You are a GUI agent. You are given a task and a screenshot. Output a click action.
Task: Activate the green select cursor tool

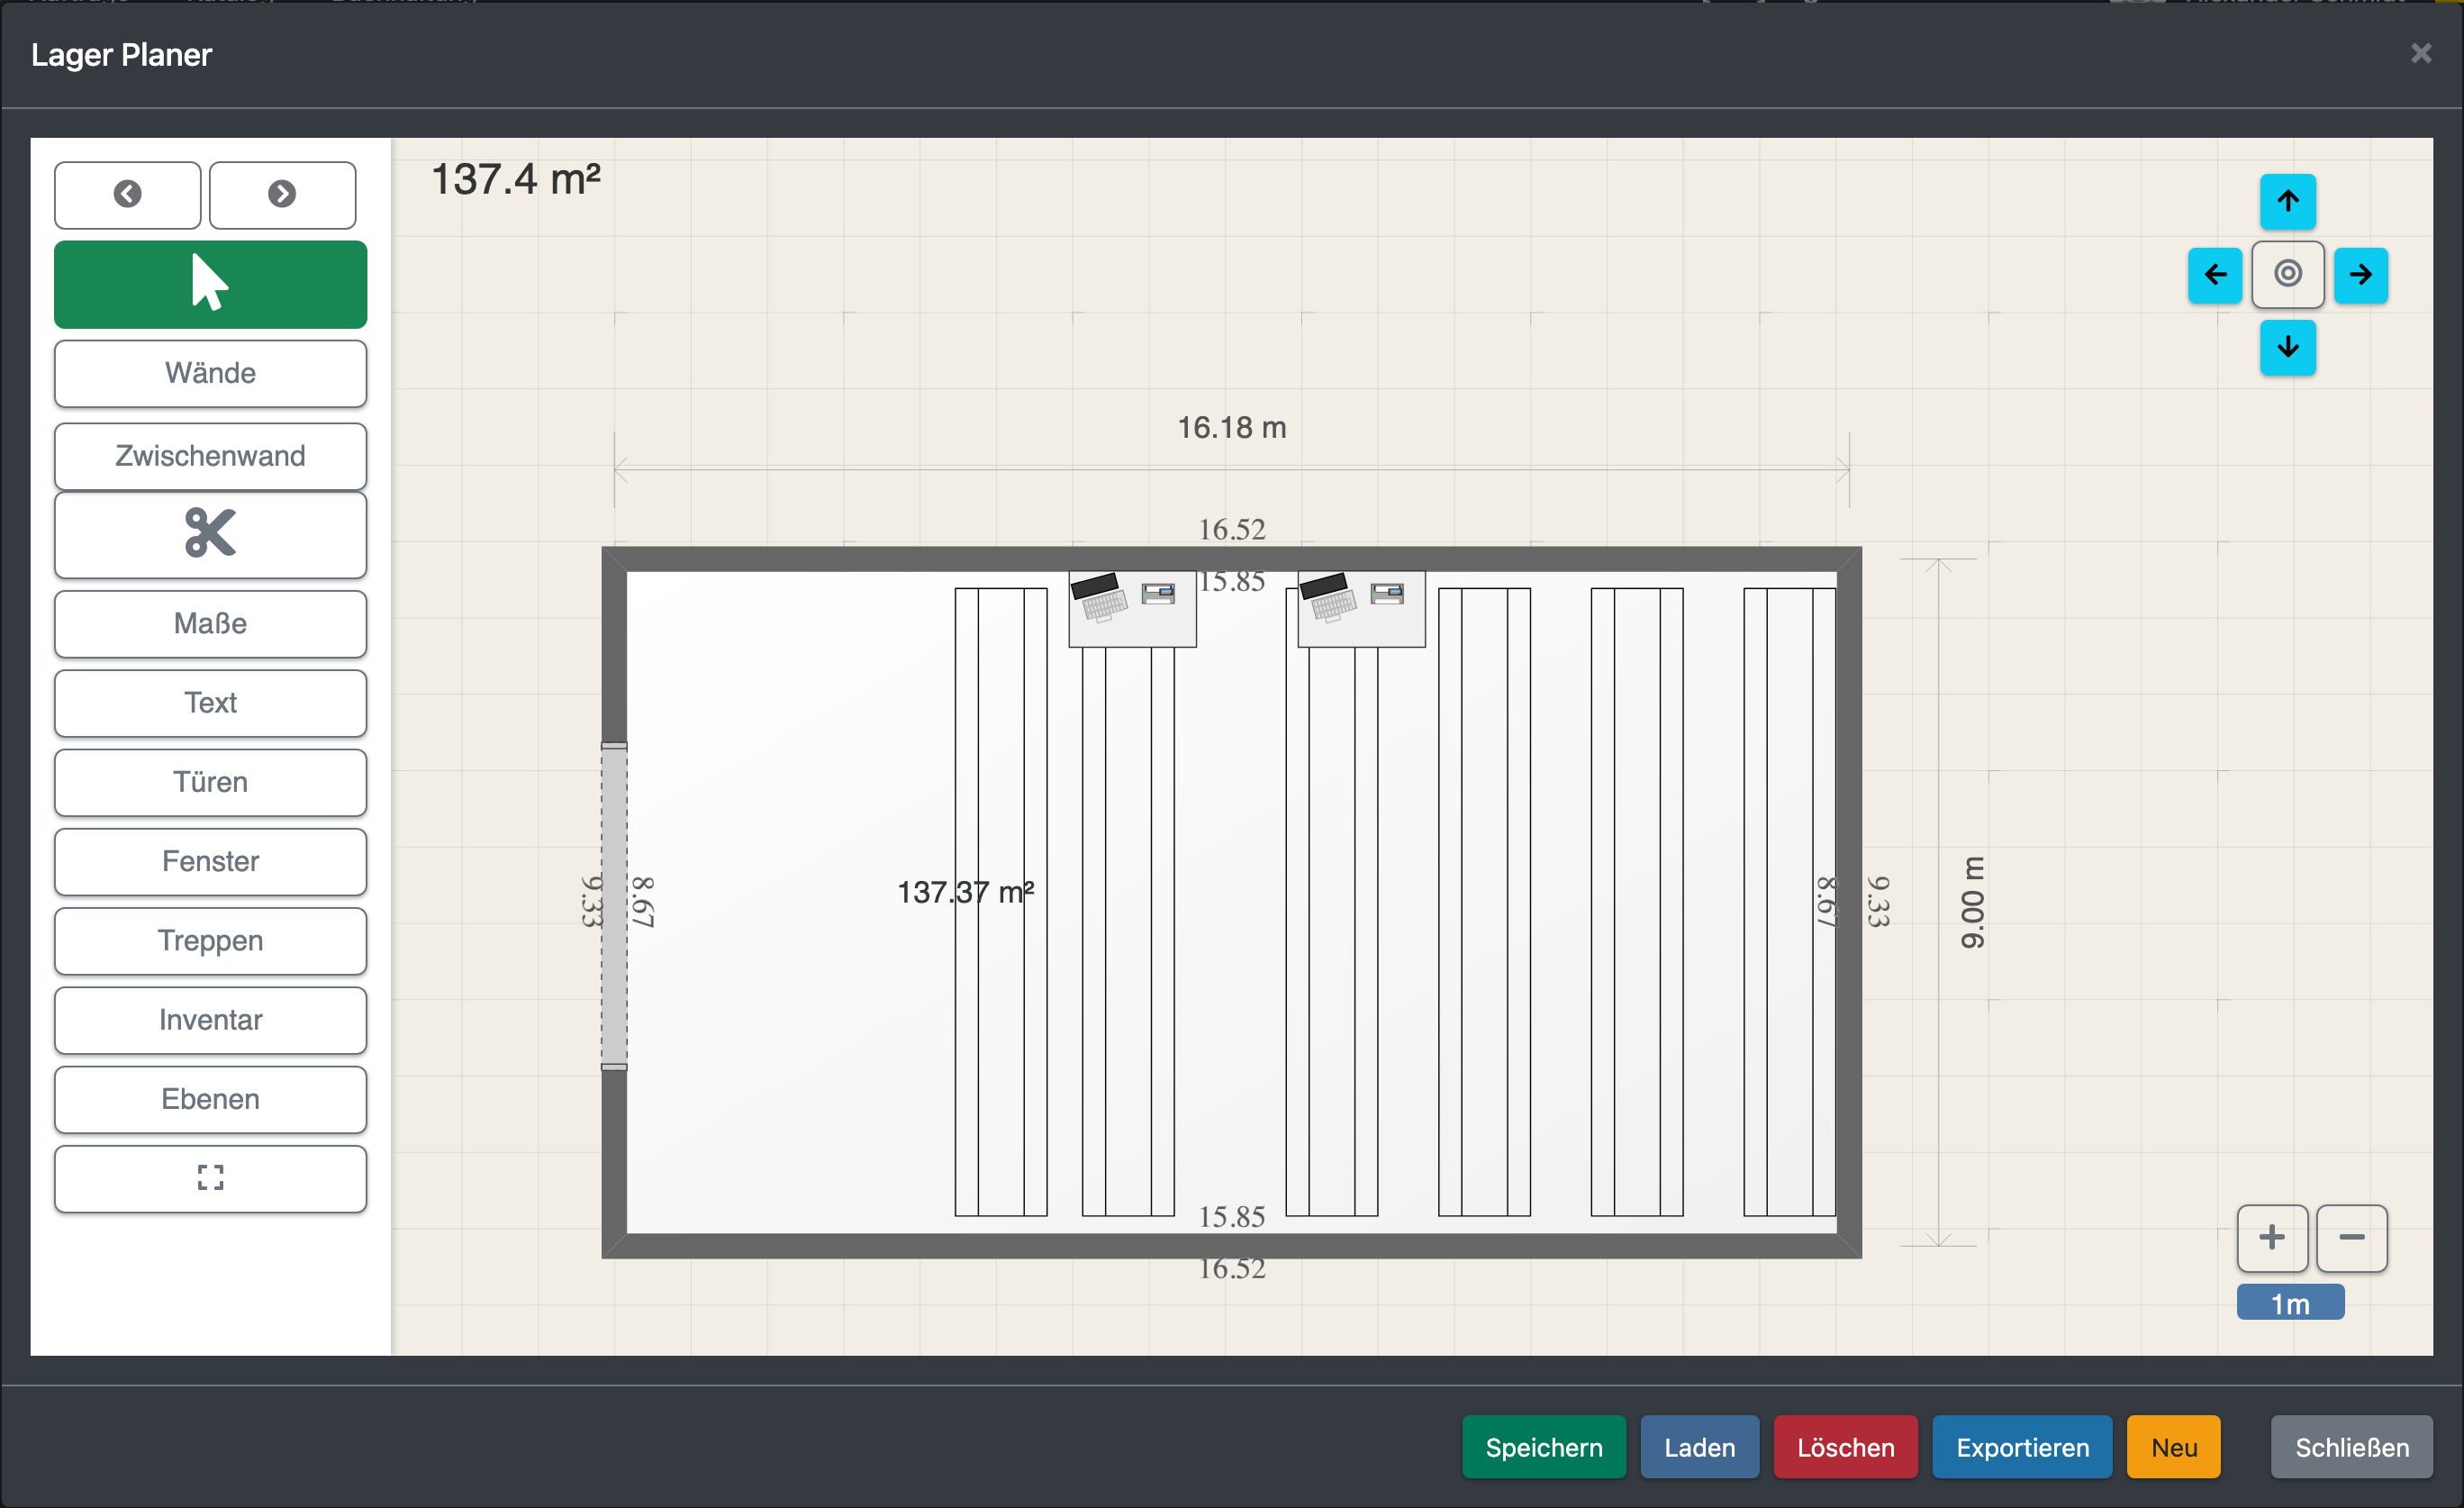(210, 284)
